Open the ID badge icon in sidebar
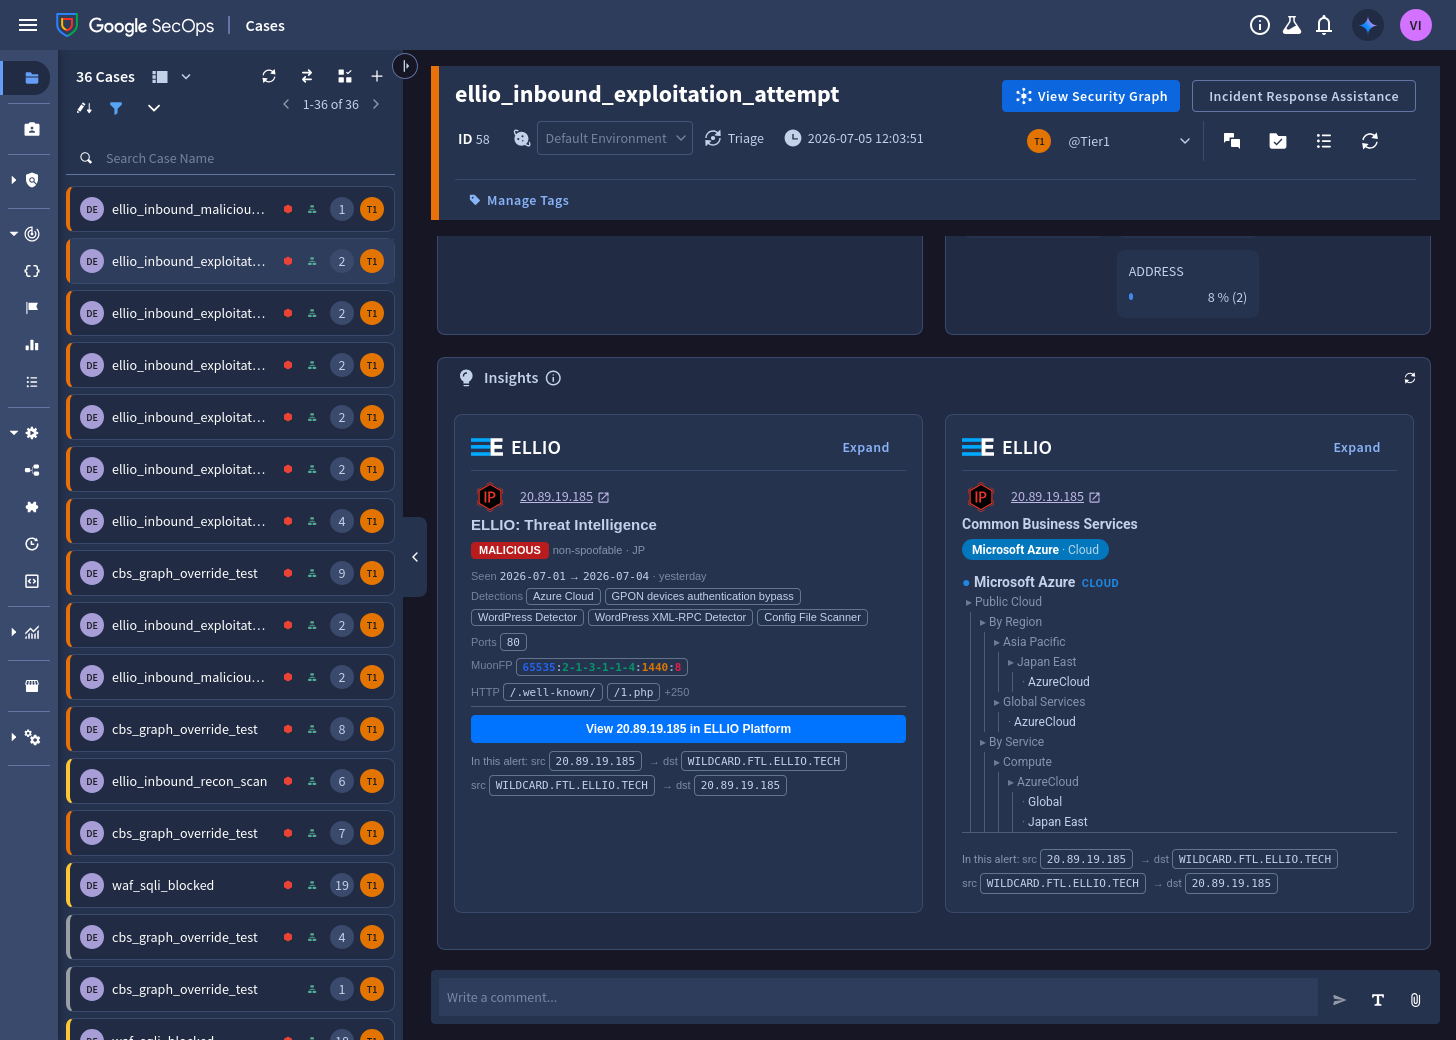Viewport: 1456px width, 1040px height. [31, 129]
